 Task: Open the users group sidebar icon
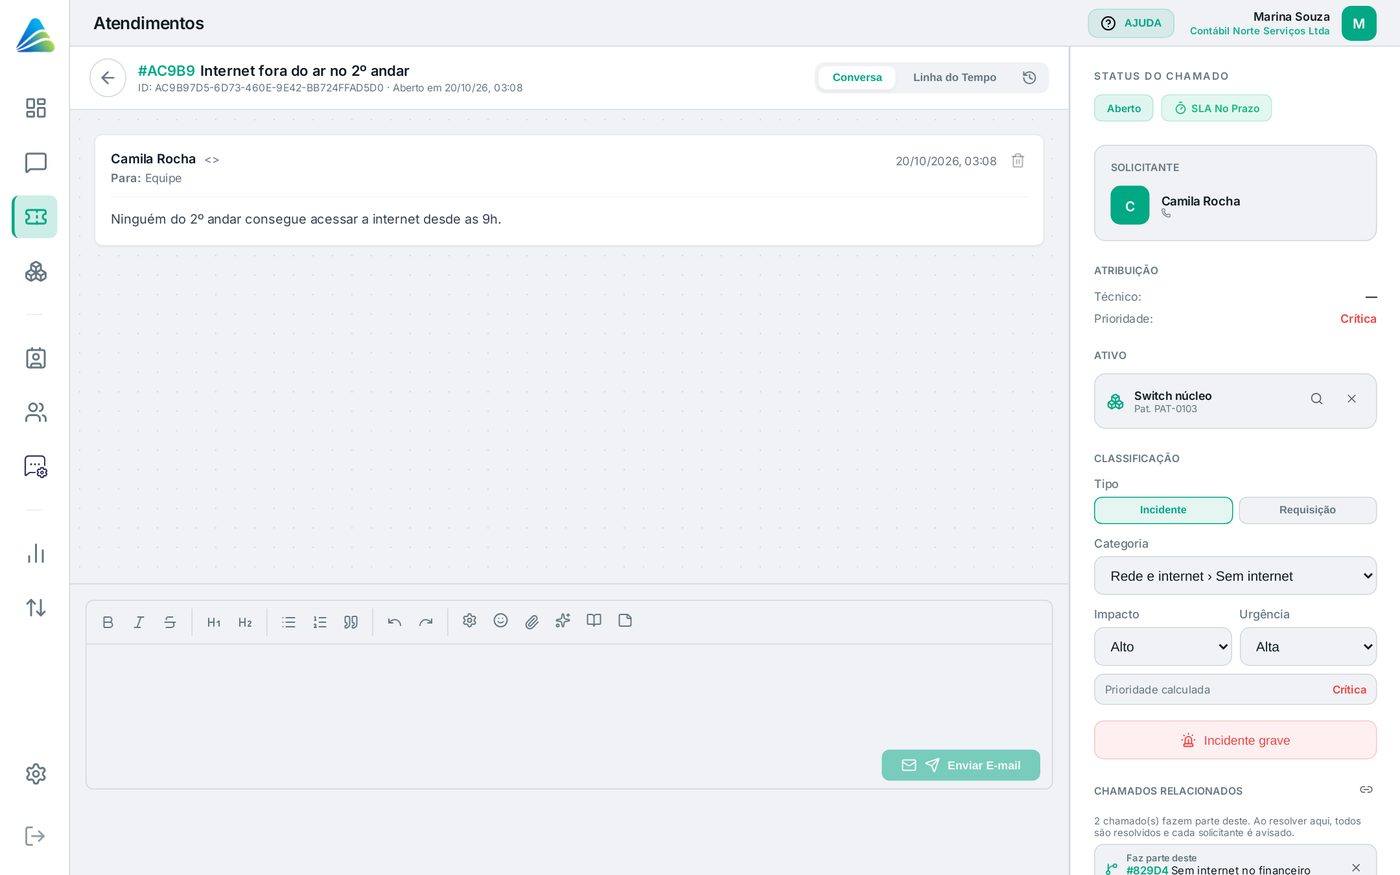(x=36, y=412)
